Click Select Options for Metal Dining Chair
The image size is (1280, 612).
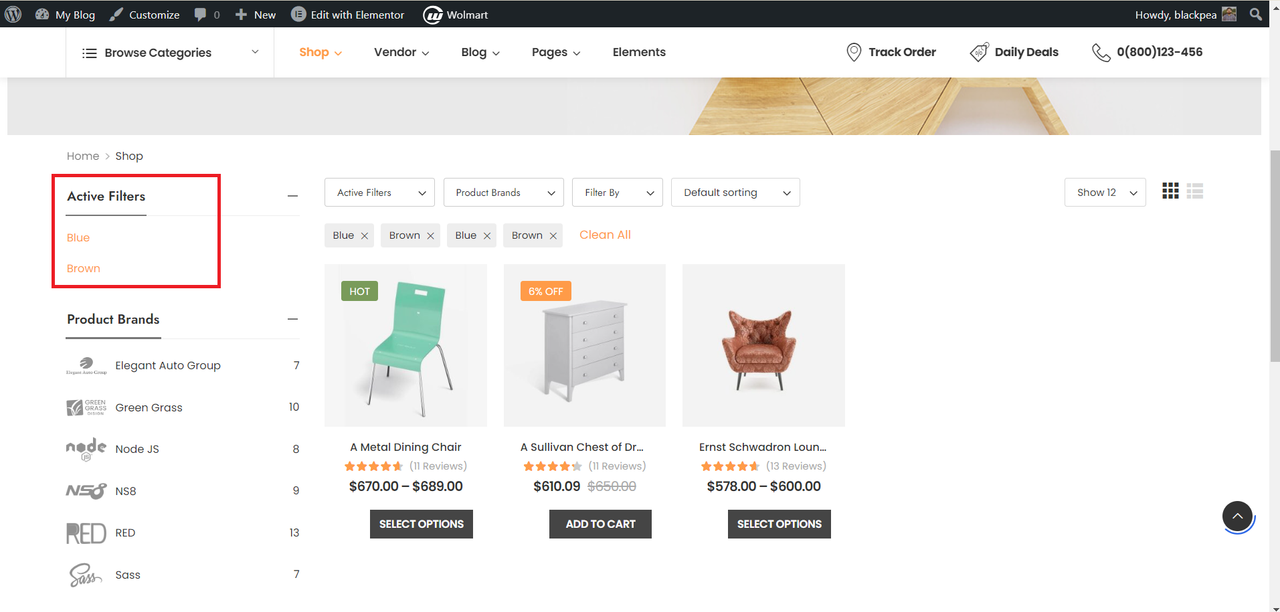point(421,524)
